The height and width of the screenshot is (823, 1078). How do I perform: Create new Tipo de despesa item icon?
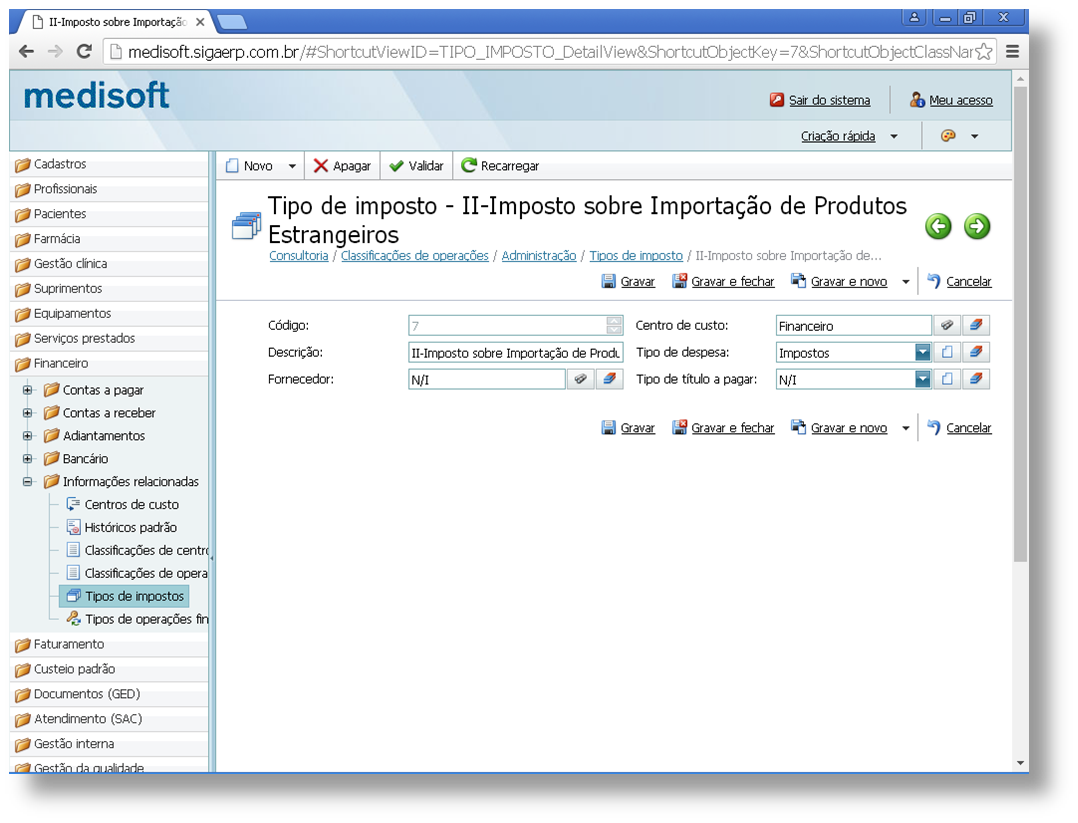pyautogui.click(x=947, y=352)
